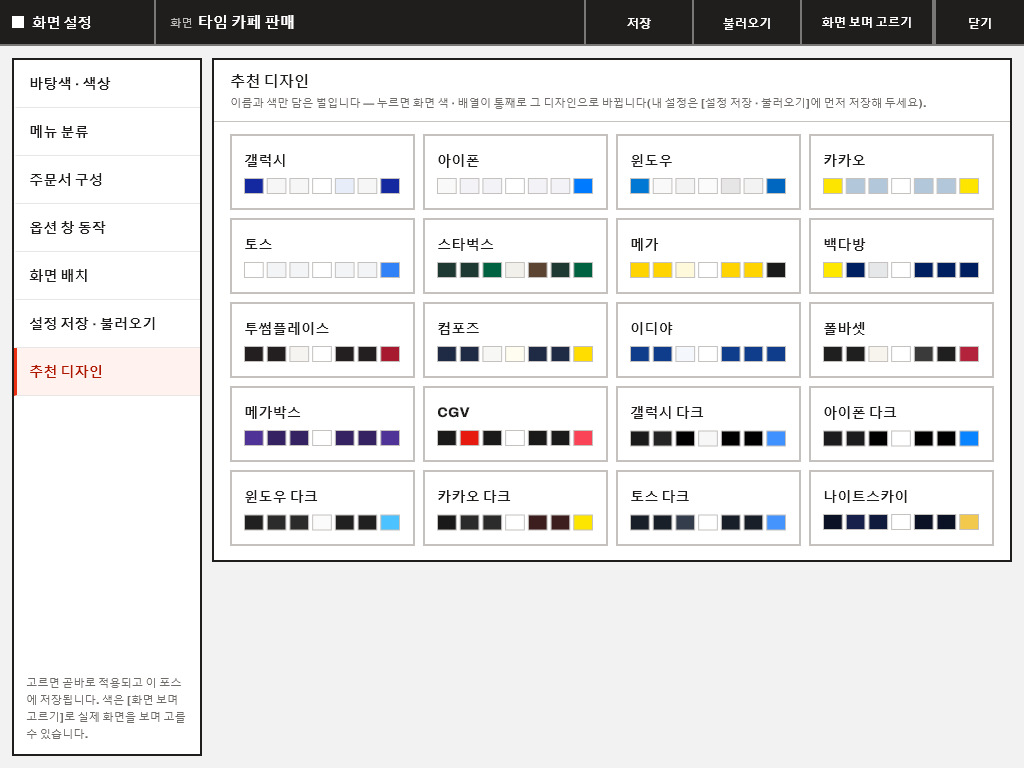The width and height of the screenshot is (1024, 768).
Task: Choose the 토스 다크 design preset
Action: [709, 508]
